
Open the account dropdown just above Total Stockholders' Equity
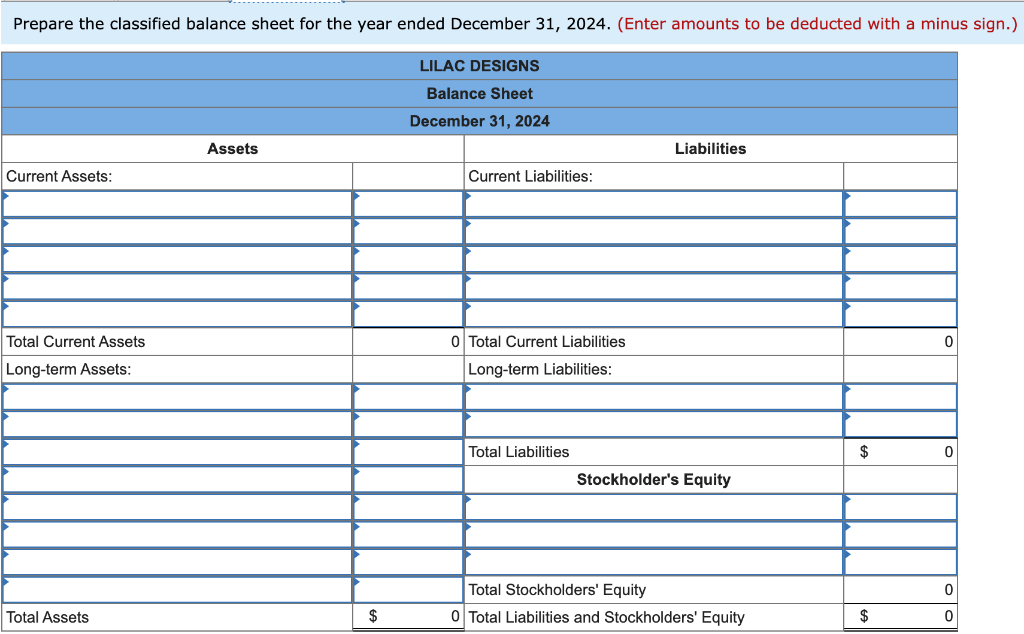(654, 562)
